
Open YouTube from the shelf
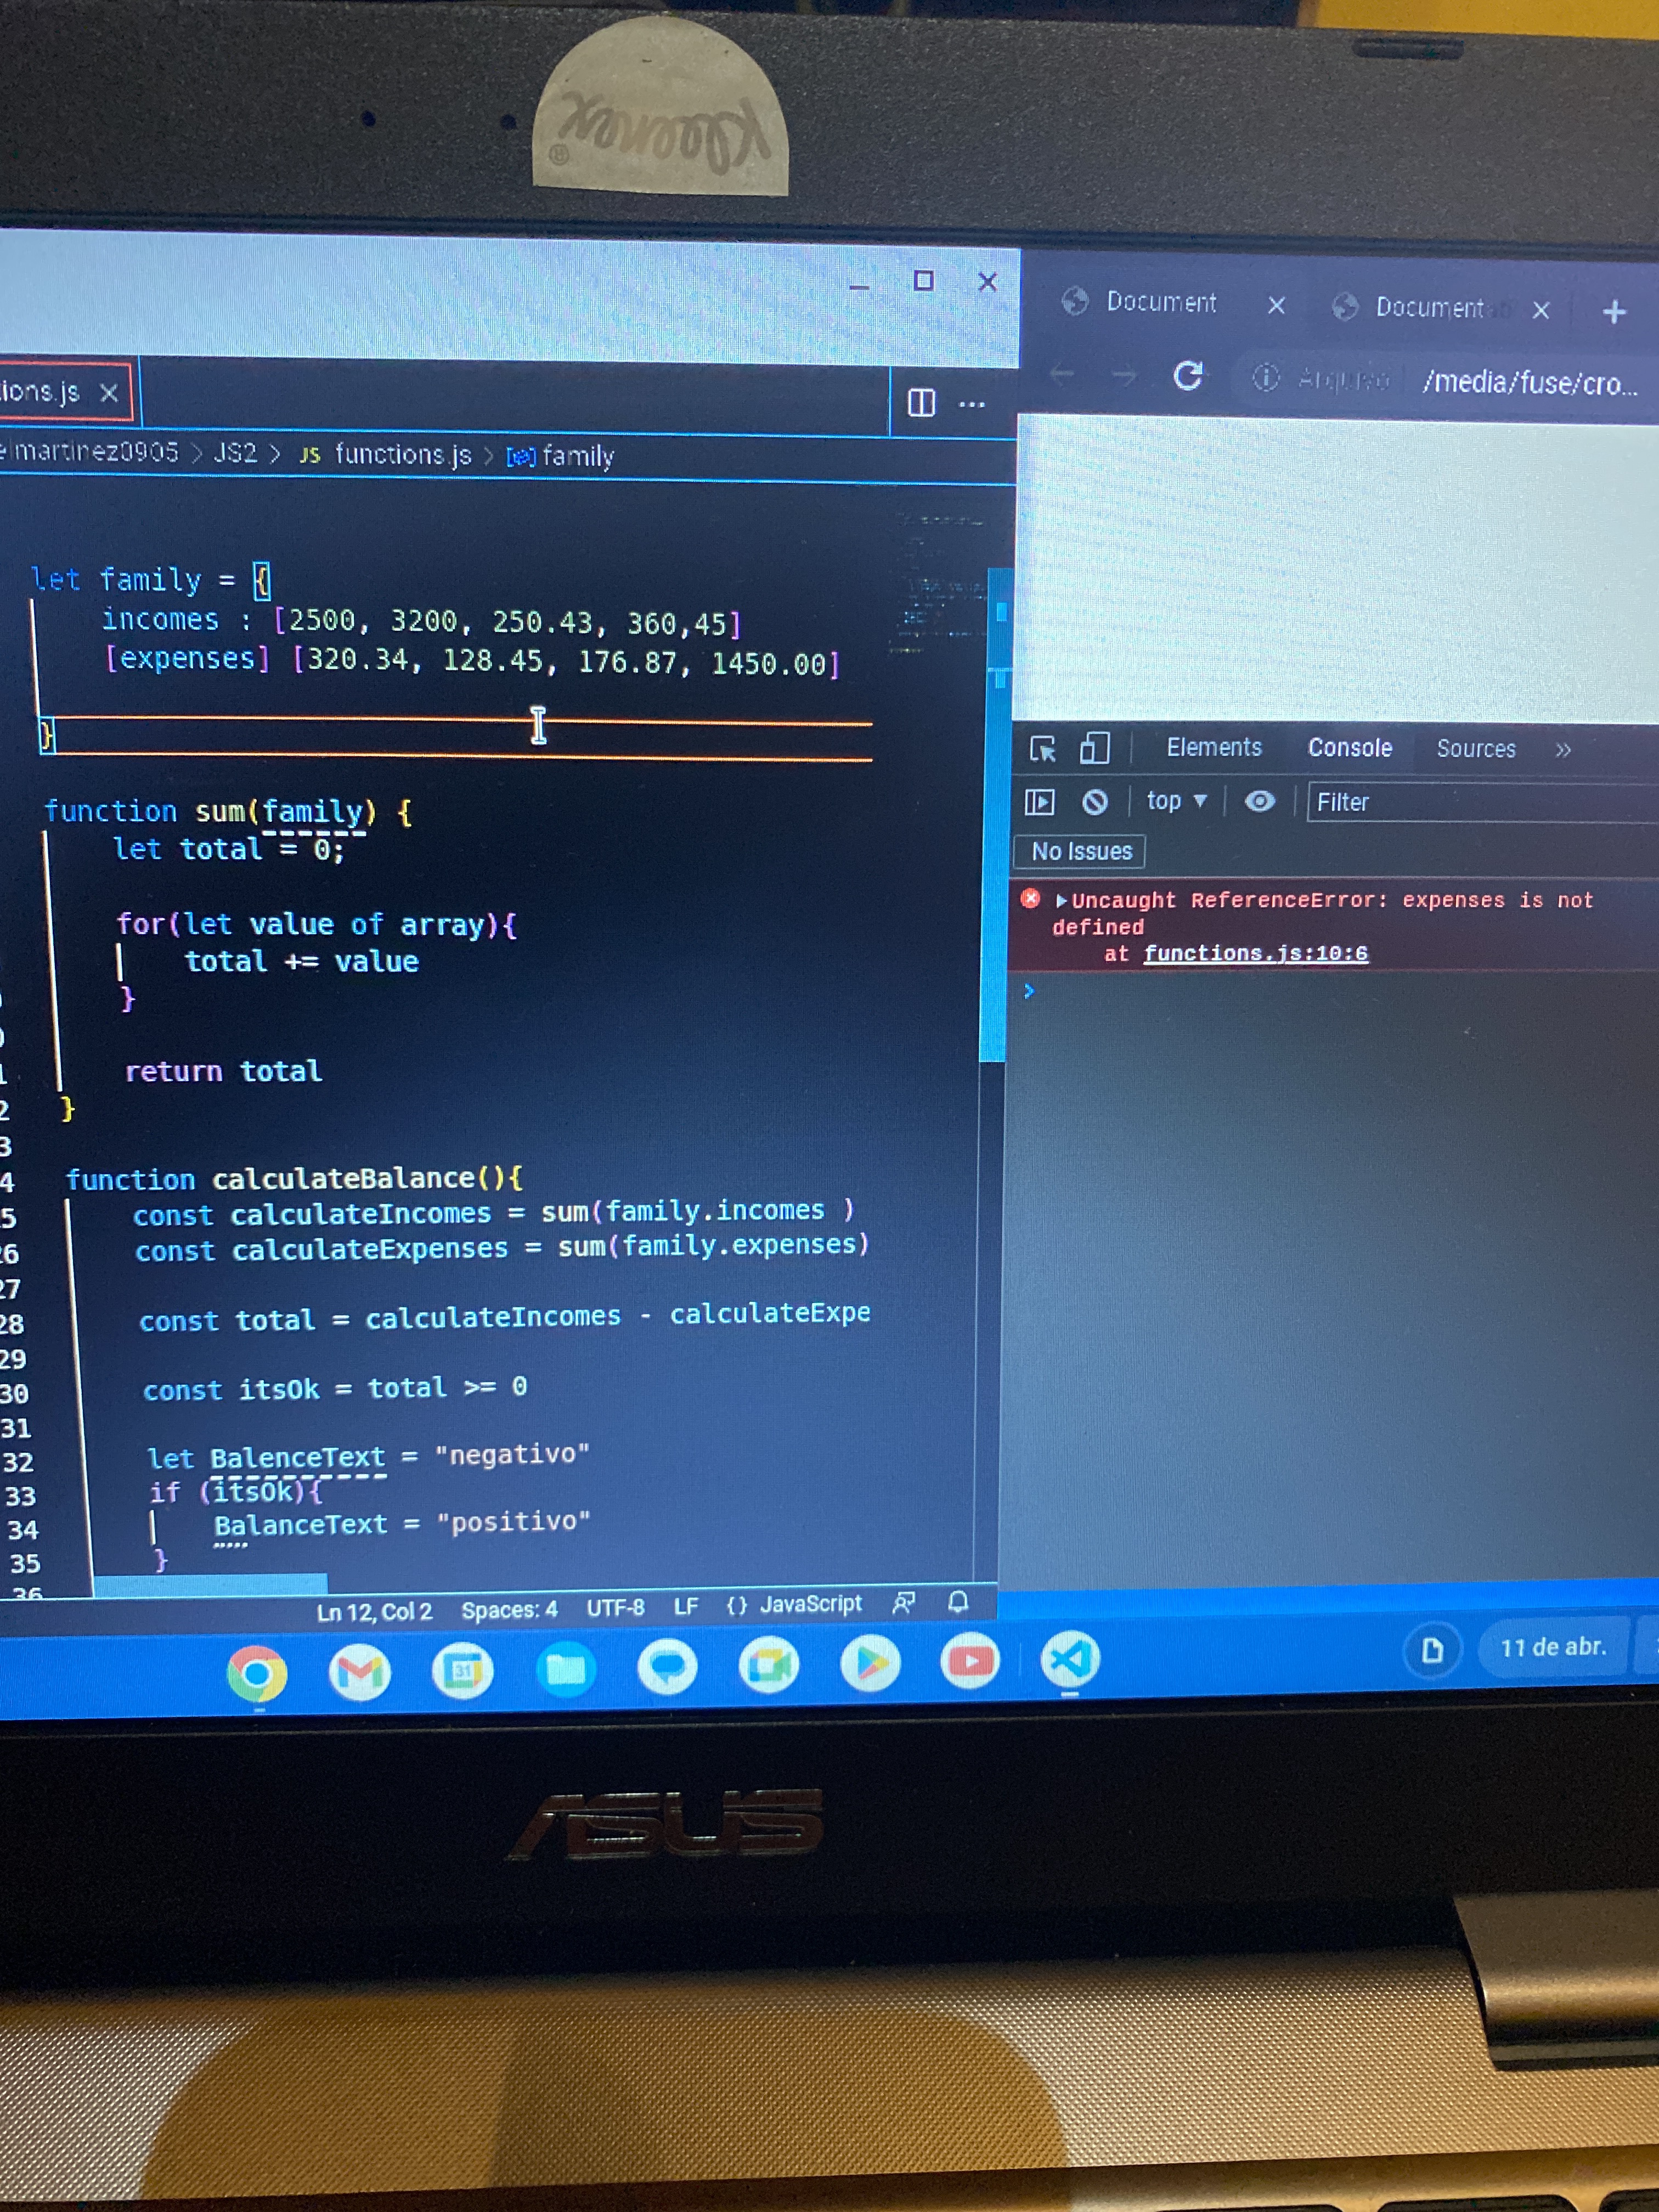coord(970,1661)
